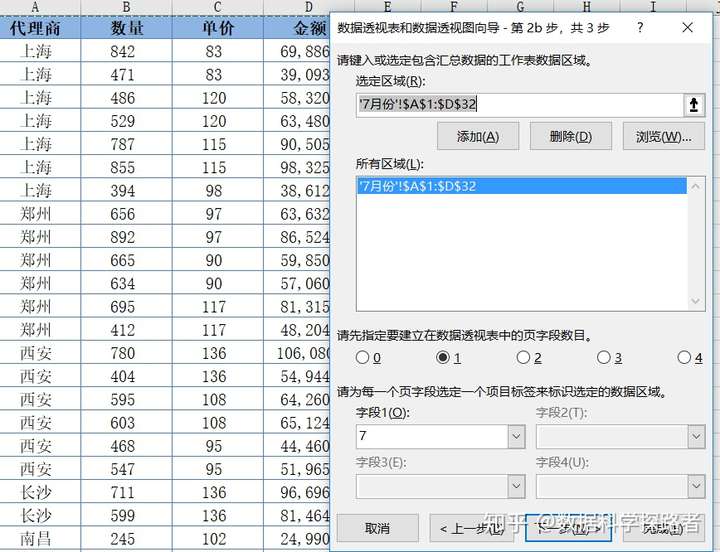Click the 删除(D) button
The width and height of the screenshot is (720, 552).
tap(571, 136)
